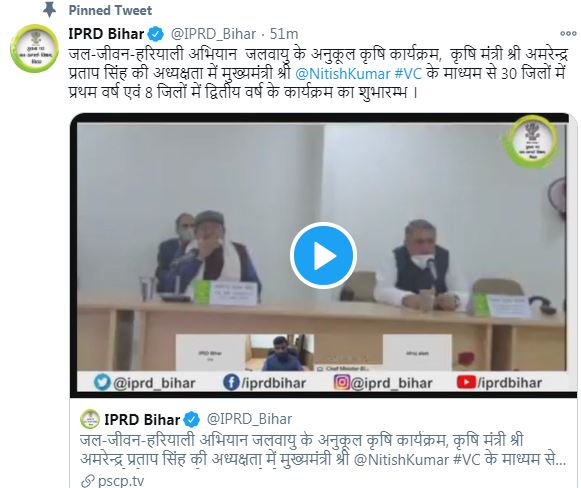Open the #VC hashtag link
This screenshot has width=581, height=488.
click(x=408, y=73)
